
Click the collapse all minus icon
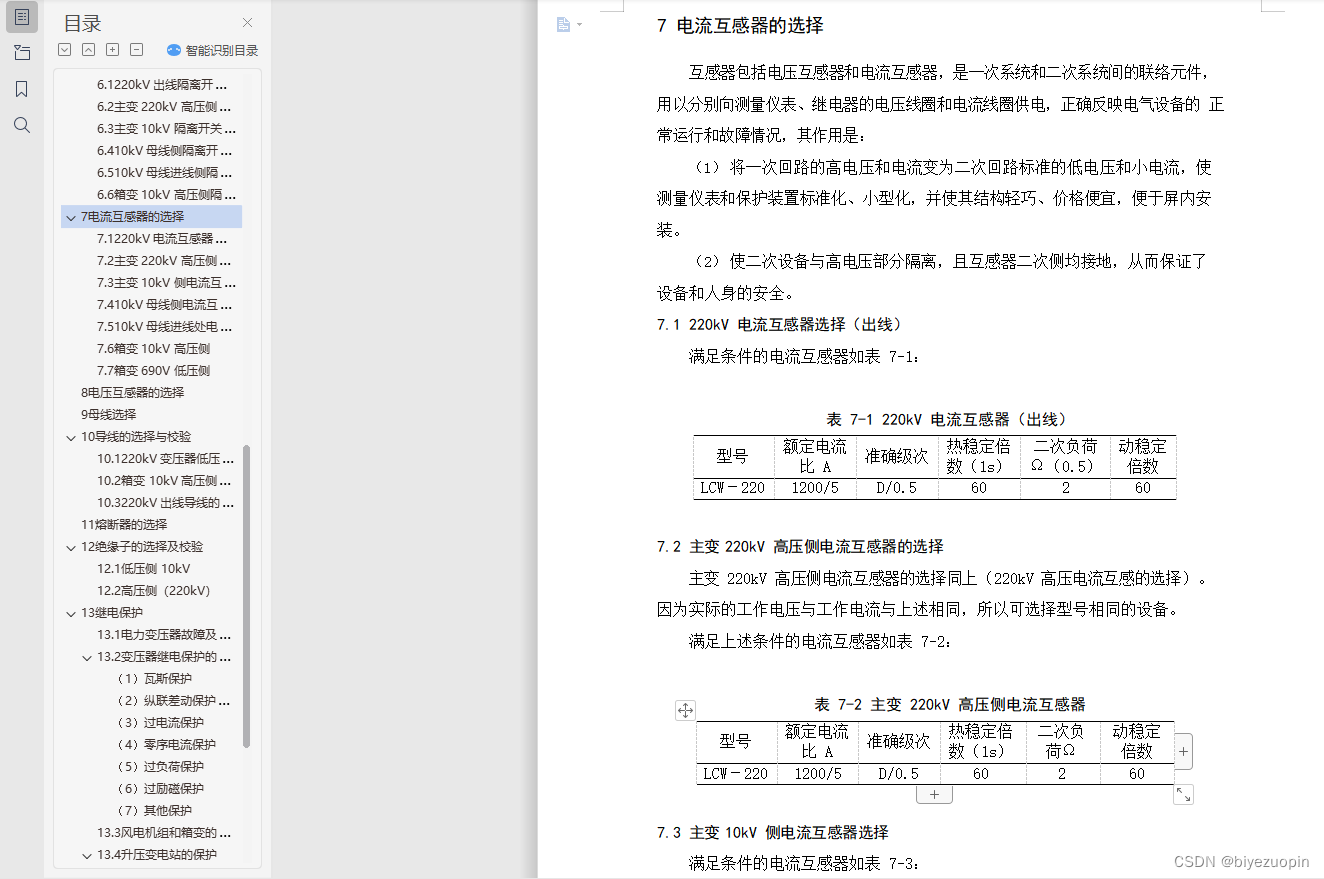coord(136,50)
